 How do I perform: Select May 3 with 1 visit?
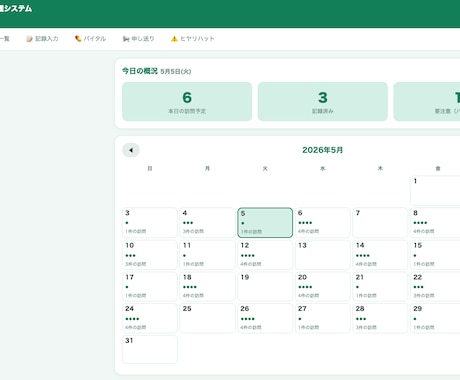(150, 223)
